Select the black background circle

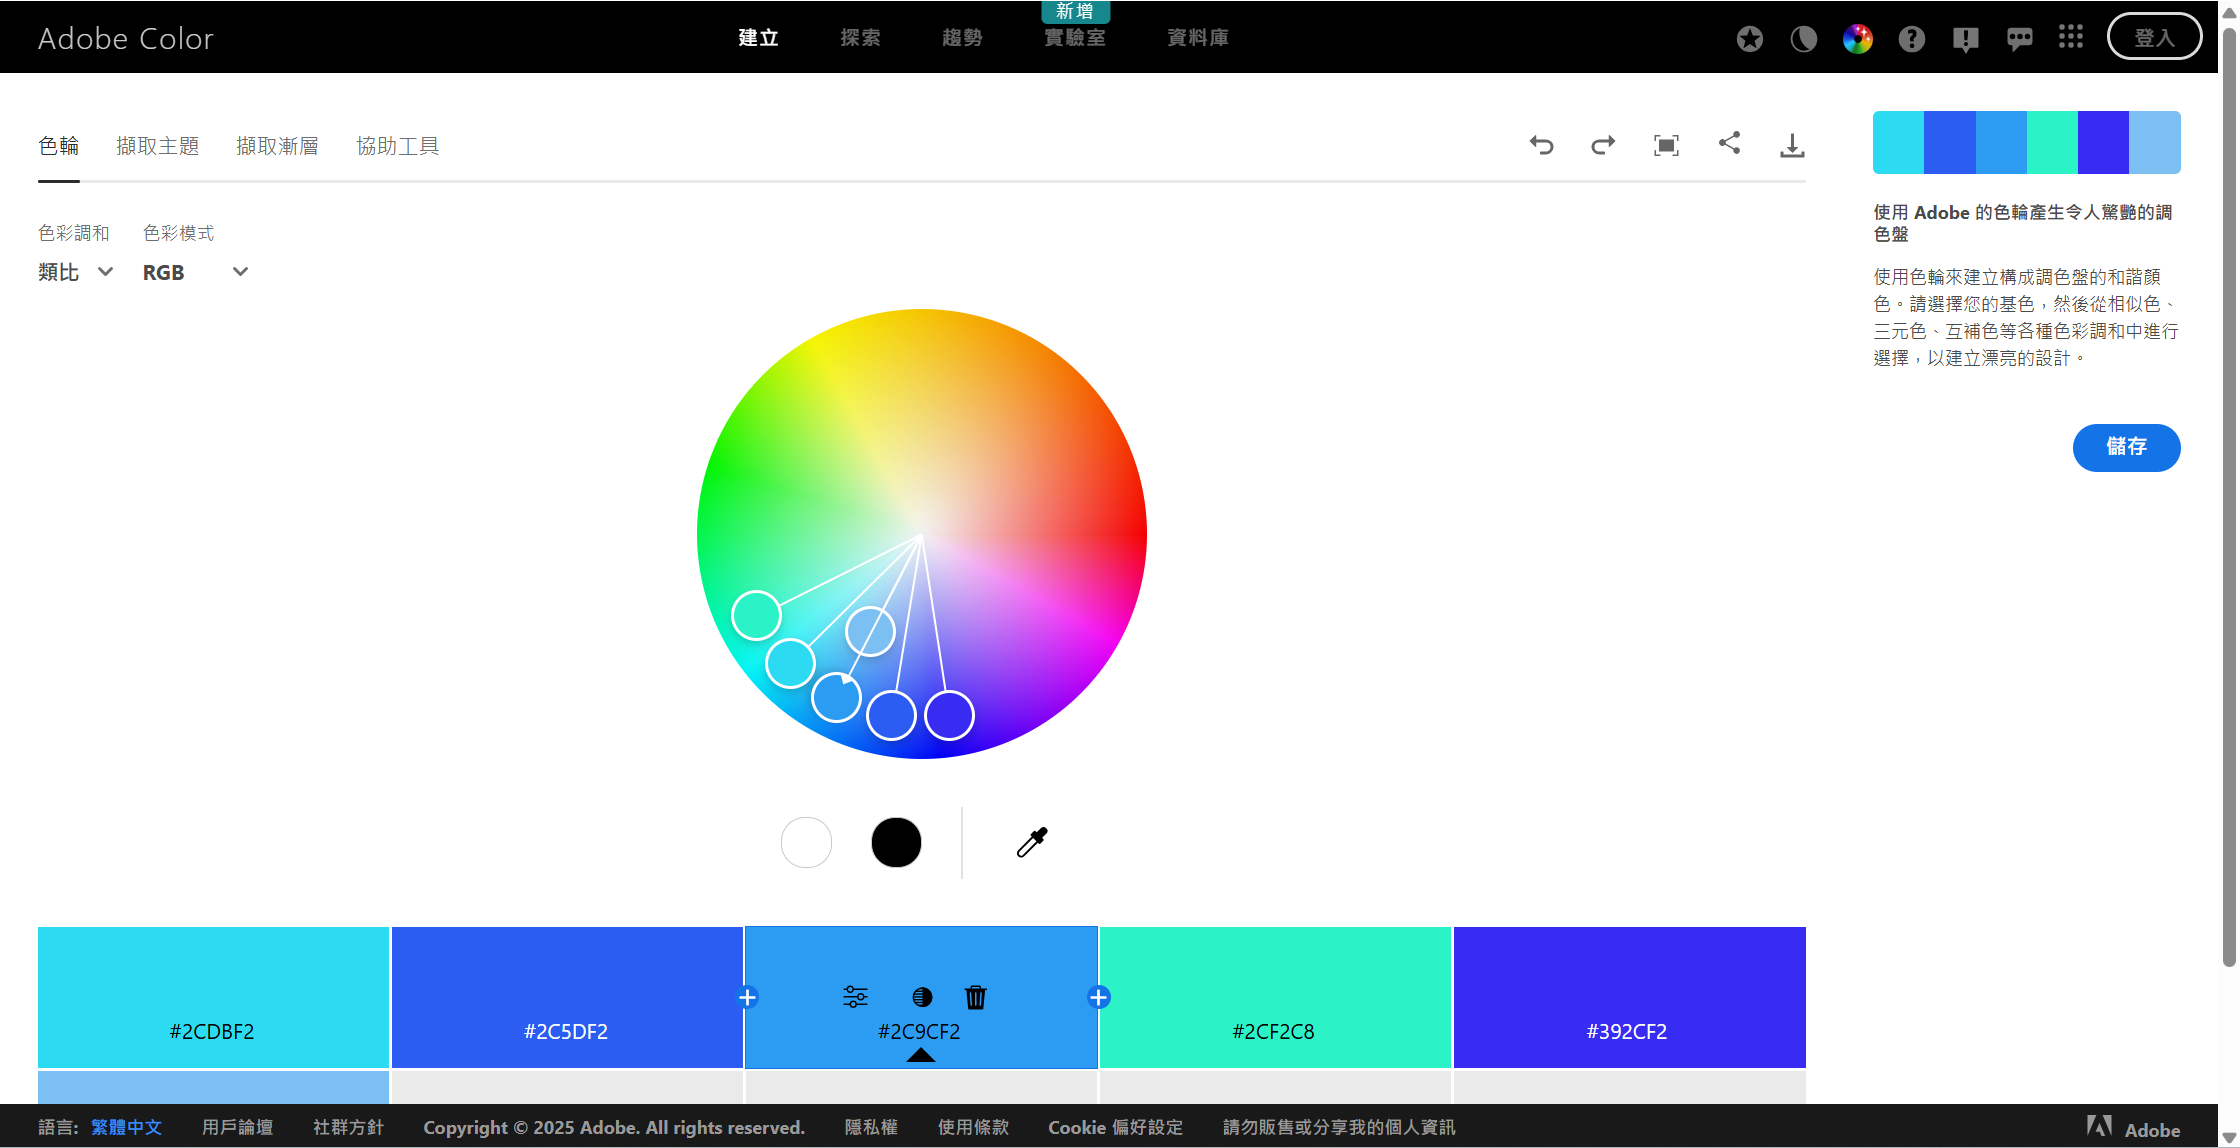[896, 842]
